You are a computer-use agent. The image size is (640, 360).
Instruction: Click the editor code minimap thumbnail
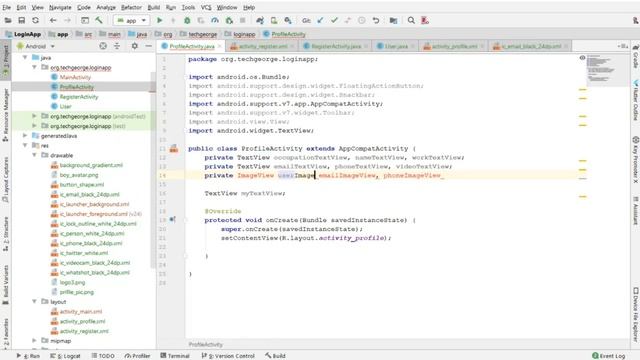pos(601,69)
